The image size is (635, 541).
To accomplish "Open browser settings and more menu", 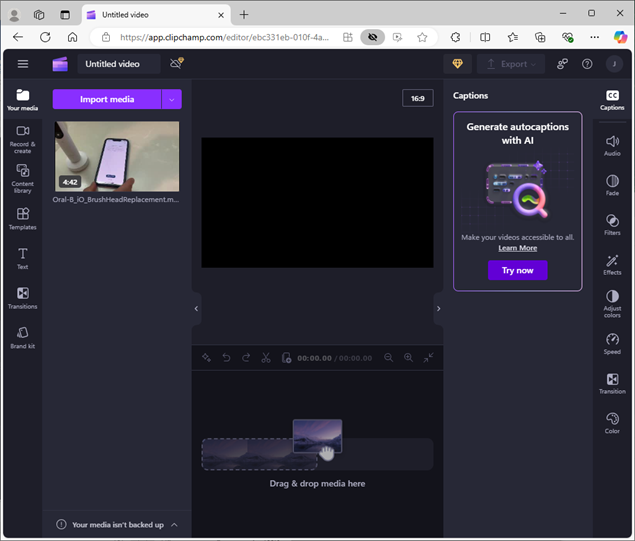I will [x=594, y=37].
